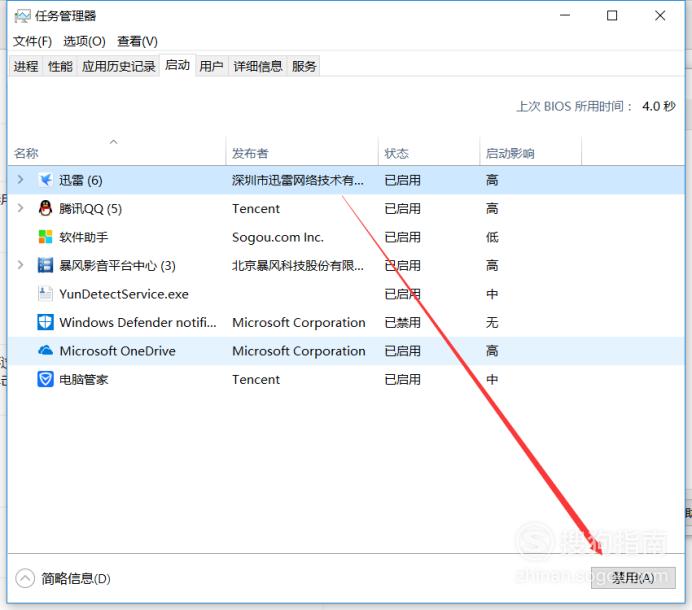Select the Windows Defender notifi... entry
692x610 pixels.
tap(138, 322)
